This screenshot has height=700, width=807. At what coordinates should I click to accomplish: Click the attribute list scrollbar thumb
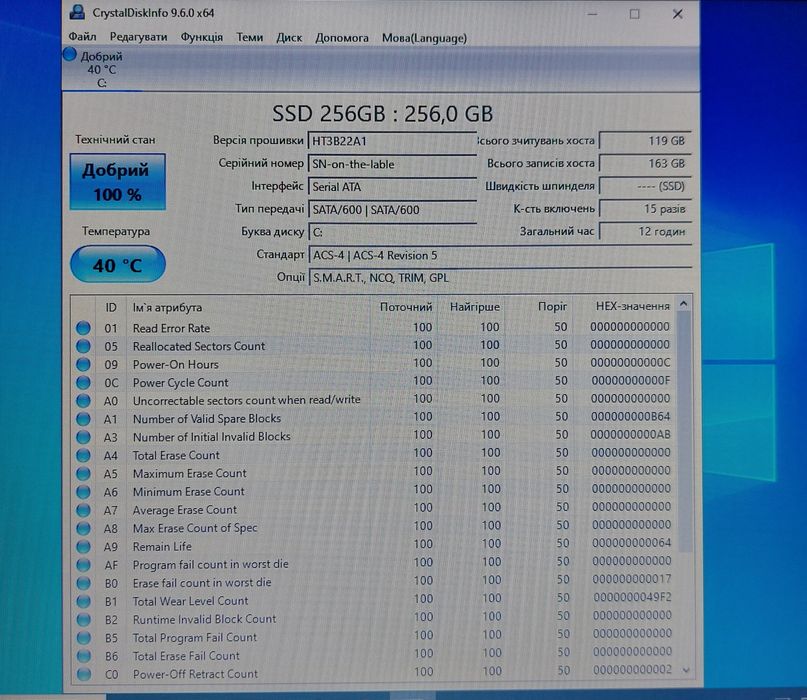pyautogui.click(x=684, y=431)
